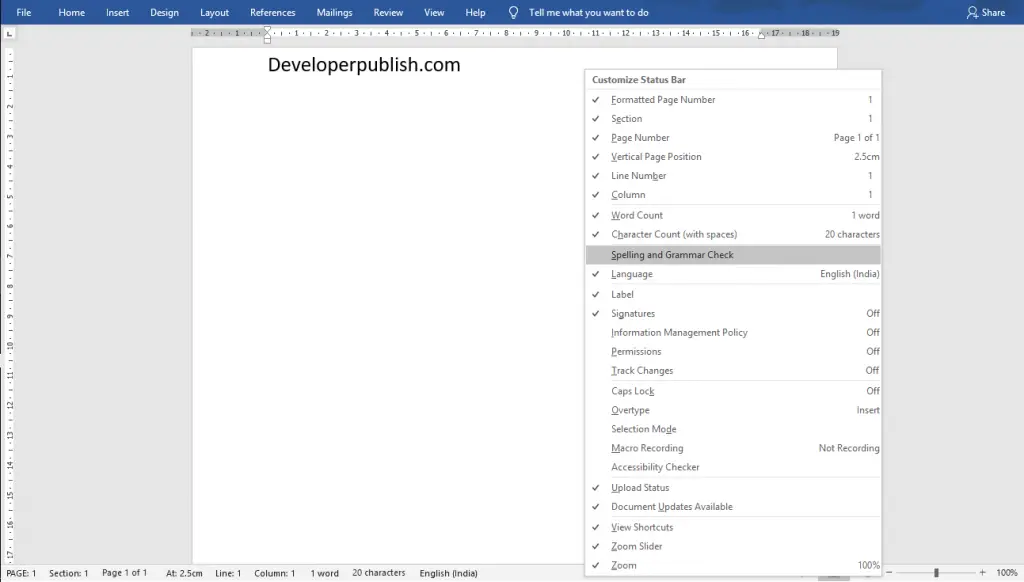Click the tab selector box beside the ruler
Image resolution: width=1024 pixels, height=582 pixels.
pos(9,33)
